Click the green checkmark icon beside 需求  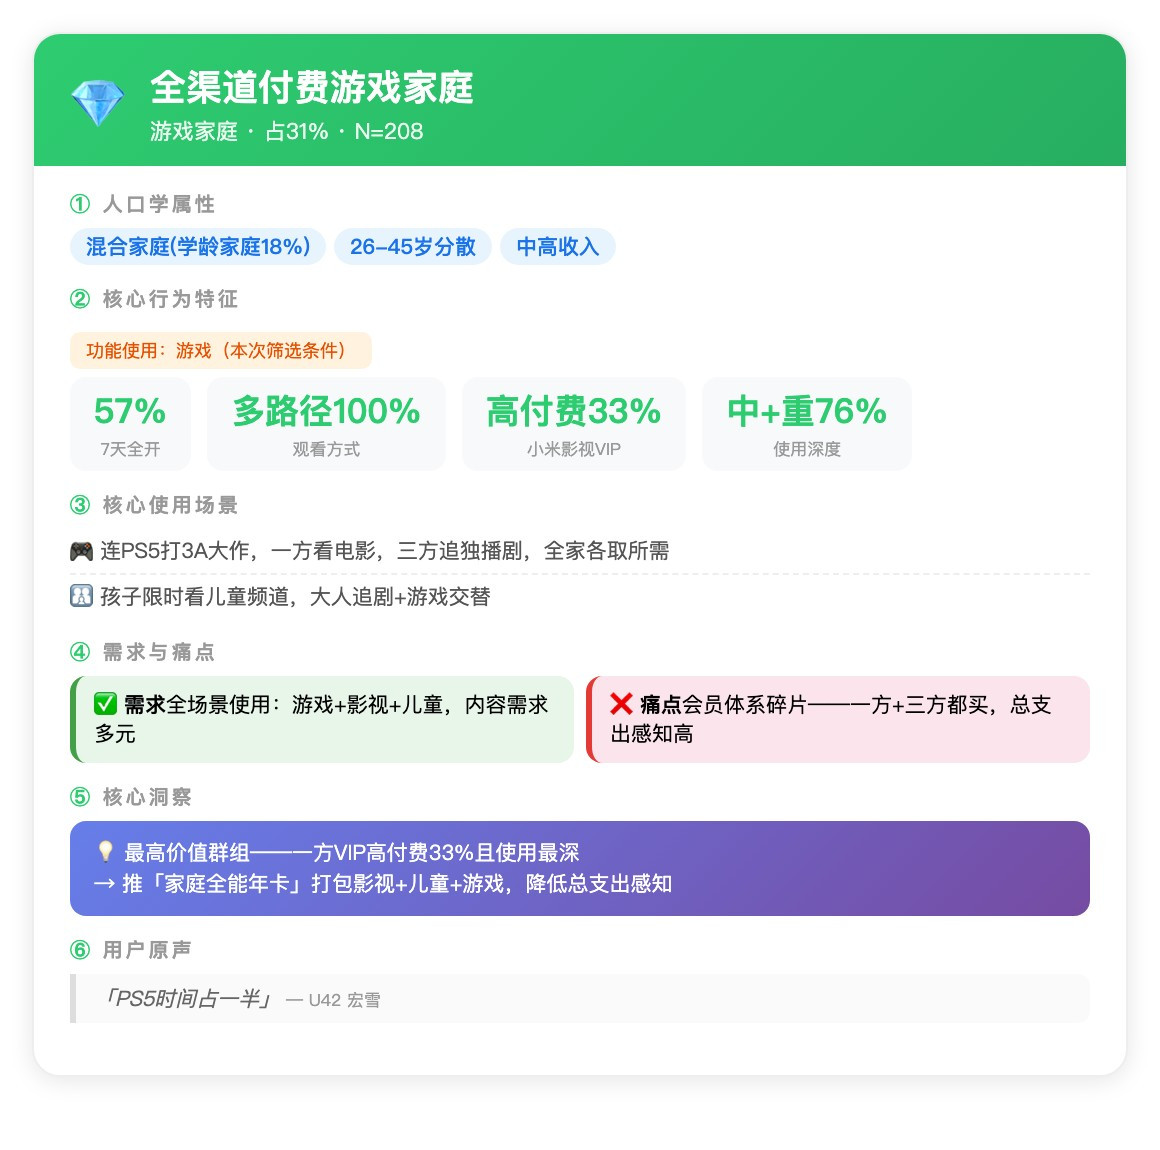(x=105, y=704)
